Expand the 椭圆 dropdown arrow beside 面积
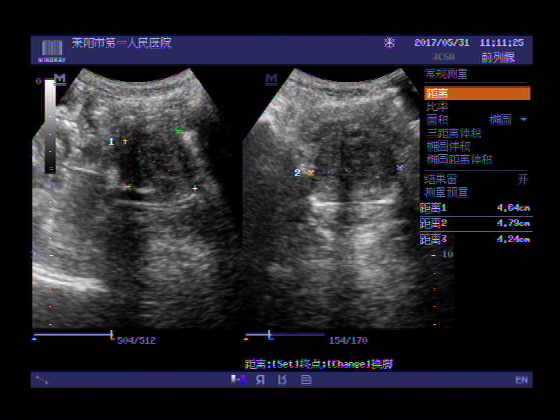Screen dimensions: 560x420 (523, 119)
